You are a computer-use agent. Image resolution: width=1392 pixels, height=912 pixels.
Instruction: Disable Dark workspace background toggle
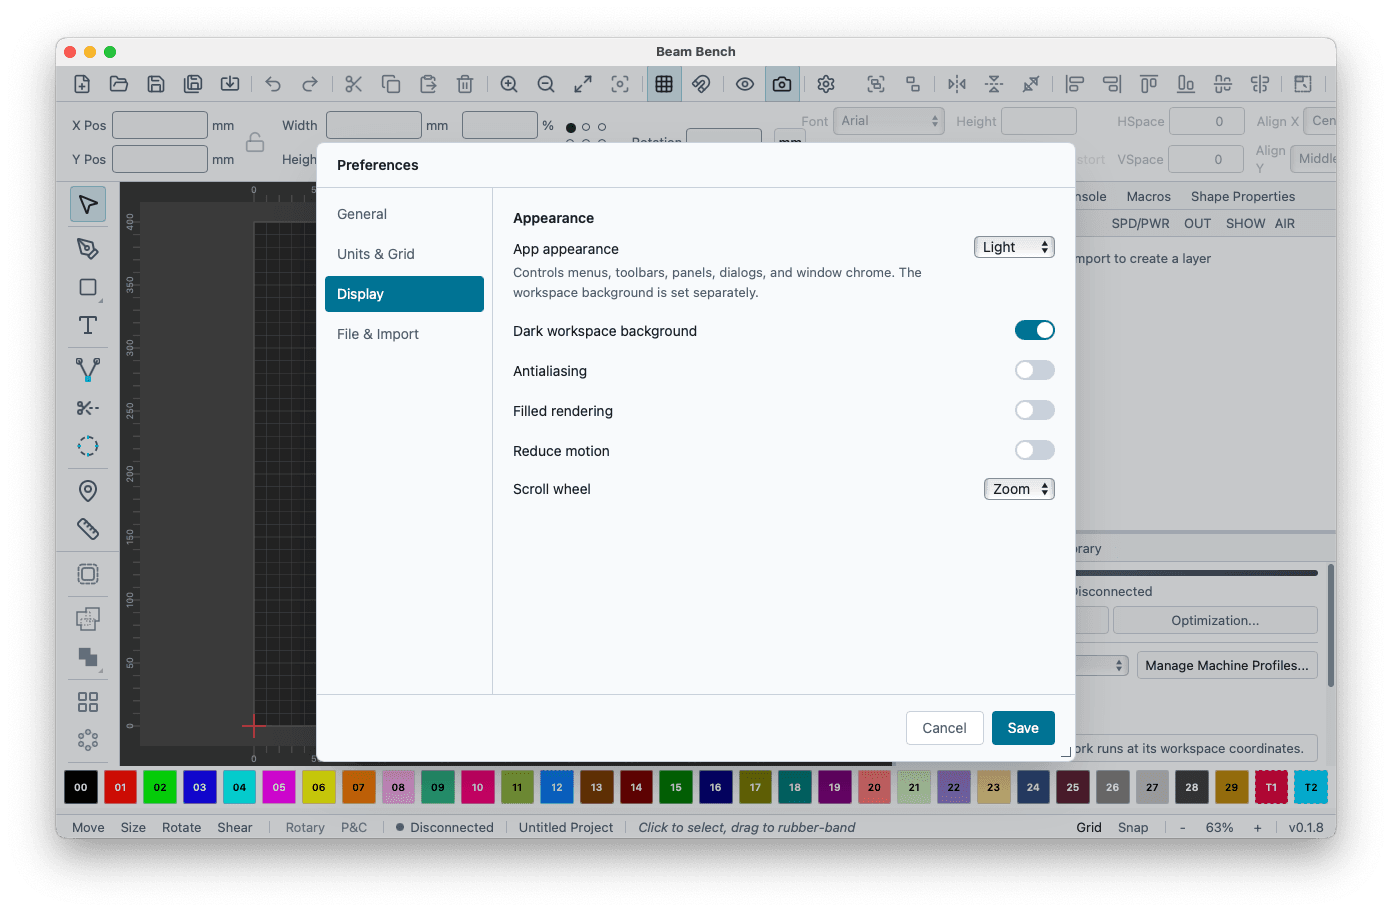click(1035, 330)
